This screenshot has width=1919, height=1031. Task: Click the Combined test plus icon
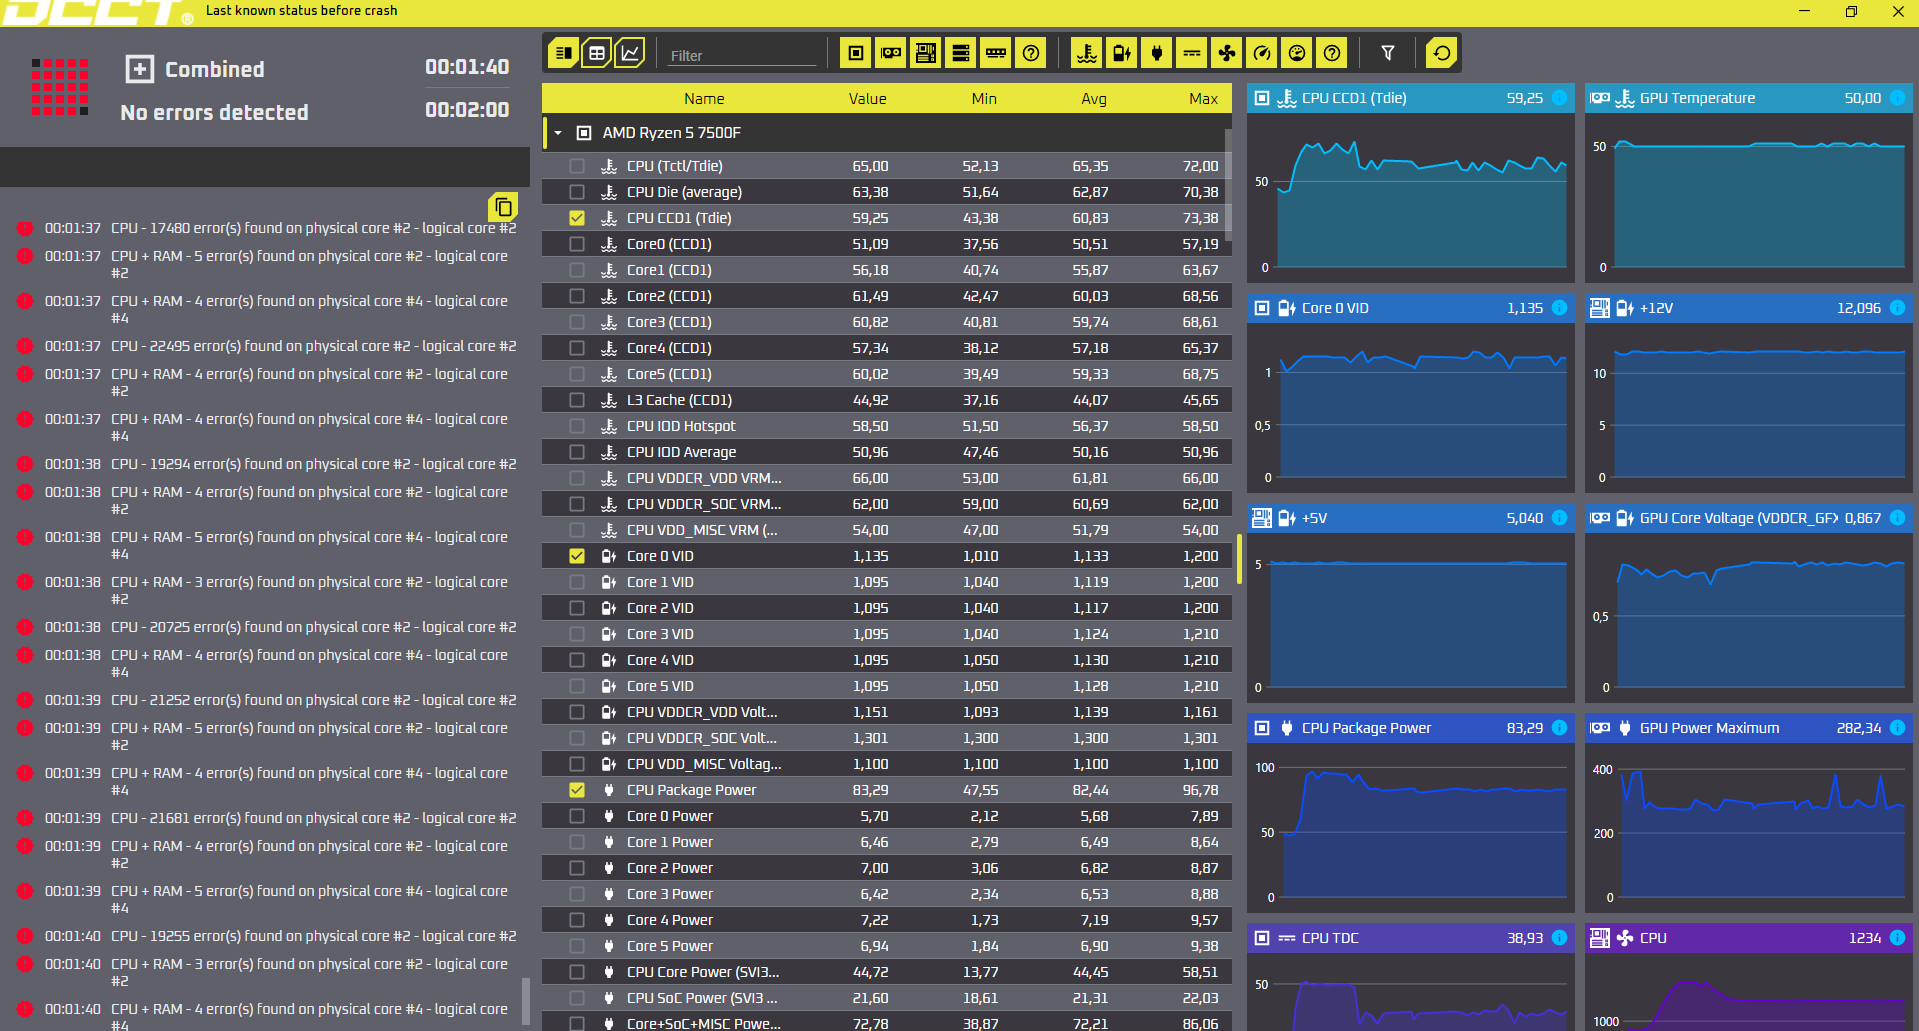139,69
